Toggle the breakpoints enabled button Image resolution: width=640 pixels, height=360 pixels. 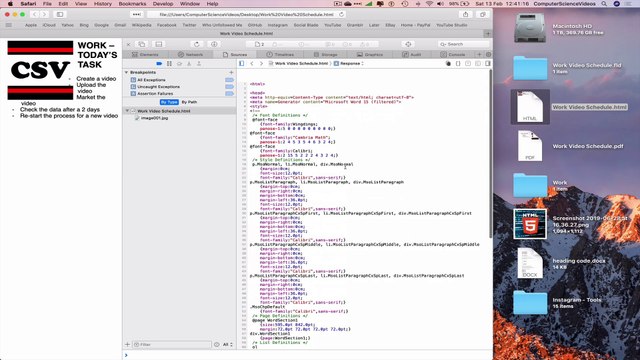159,64
